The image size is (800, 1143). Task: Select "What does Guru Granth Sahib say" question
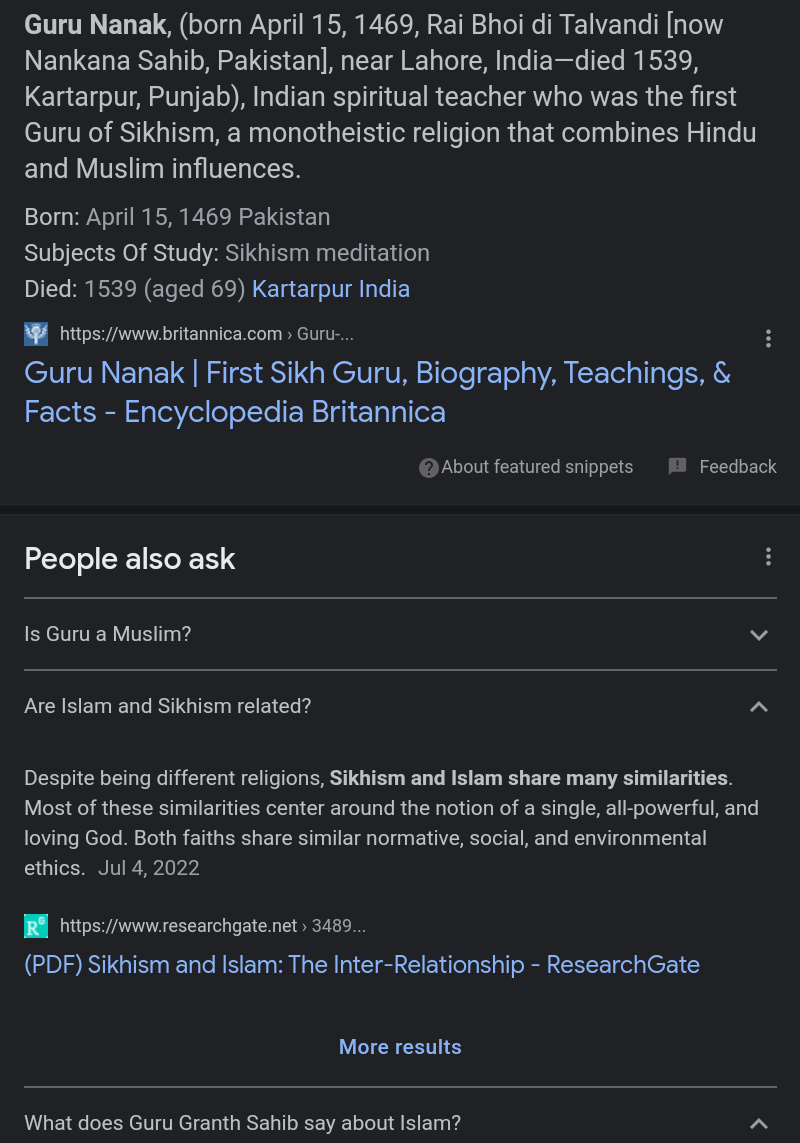(243, 1123)
